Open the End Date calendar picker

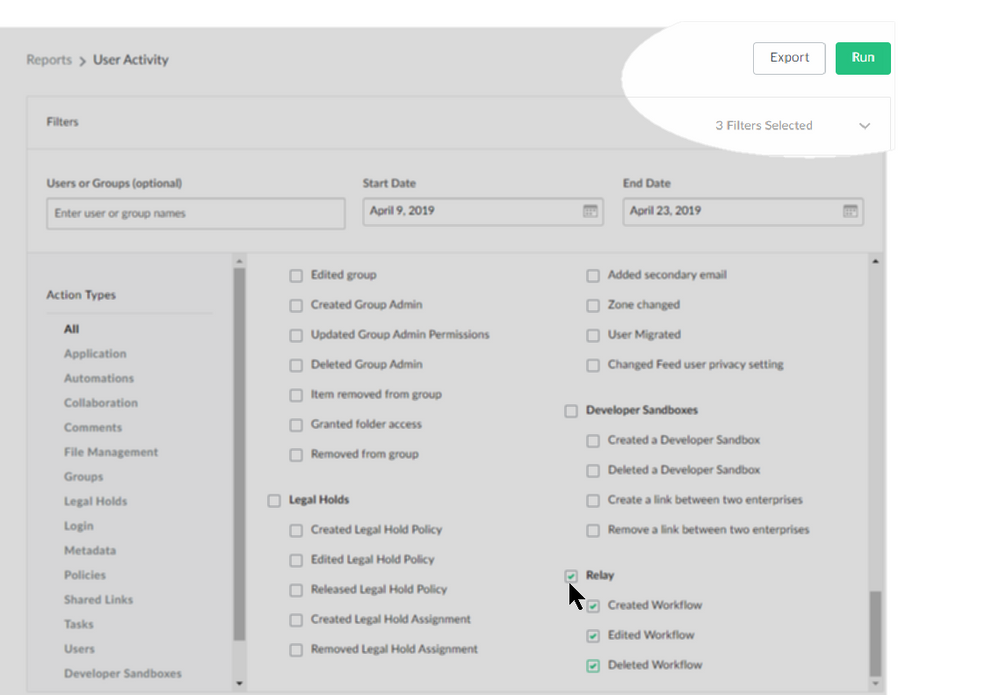(x=851, y=211)
